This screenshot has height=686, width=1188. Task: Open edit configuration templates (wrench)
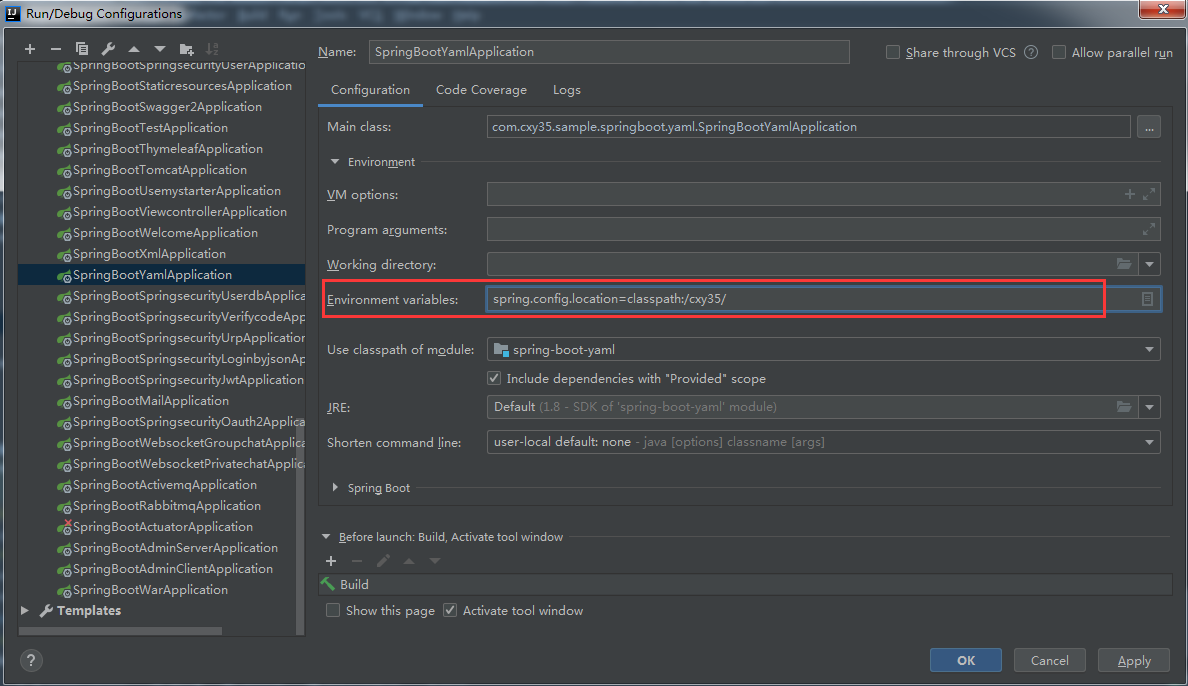(107, 48)
